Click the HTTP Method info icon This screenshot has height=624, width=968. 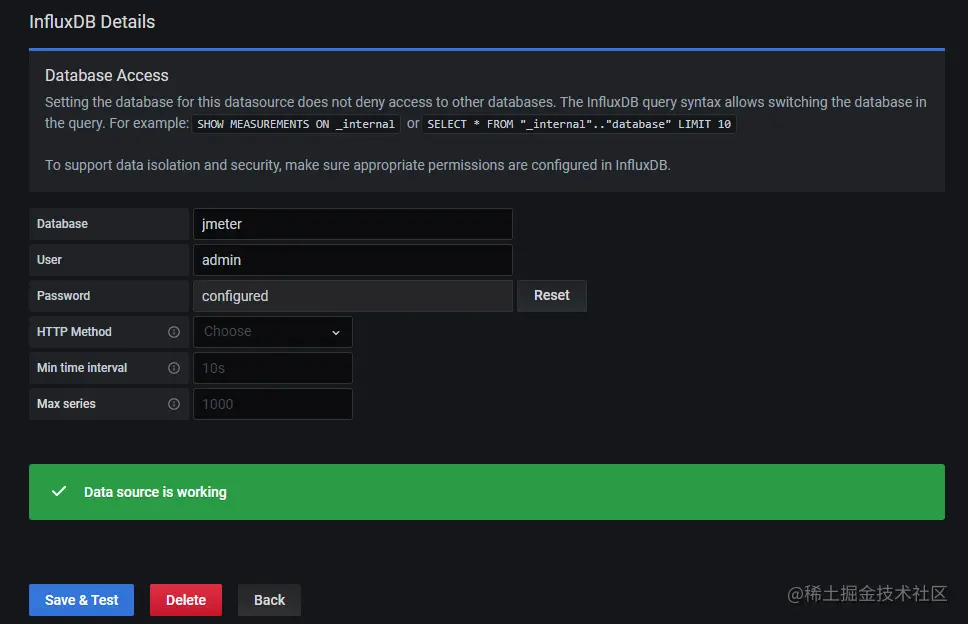174,332
